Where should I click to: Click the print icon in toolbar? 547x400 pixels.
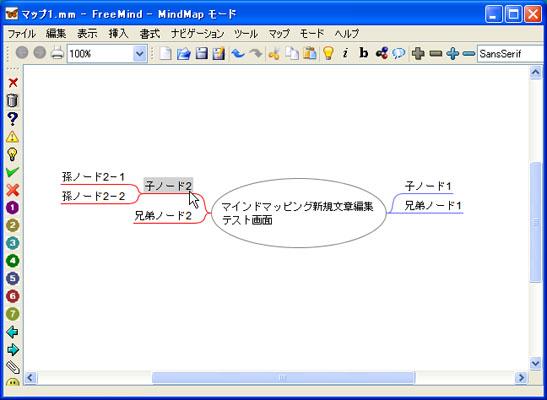pyautogui.click(x=57, y=53)
